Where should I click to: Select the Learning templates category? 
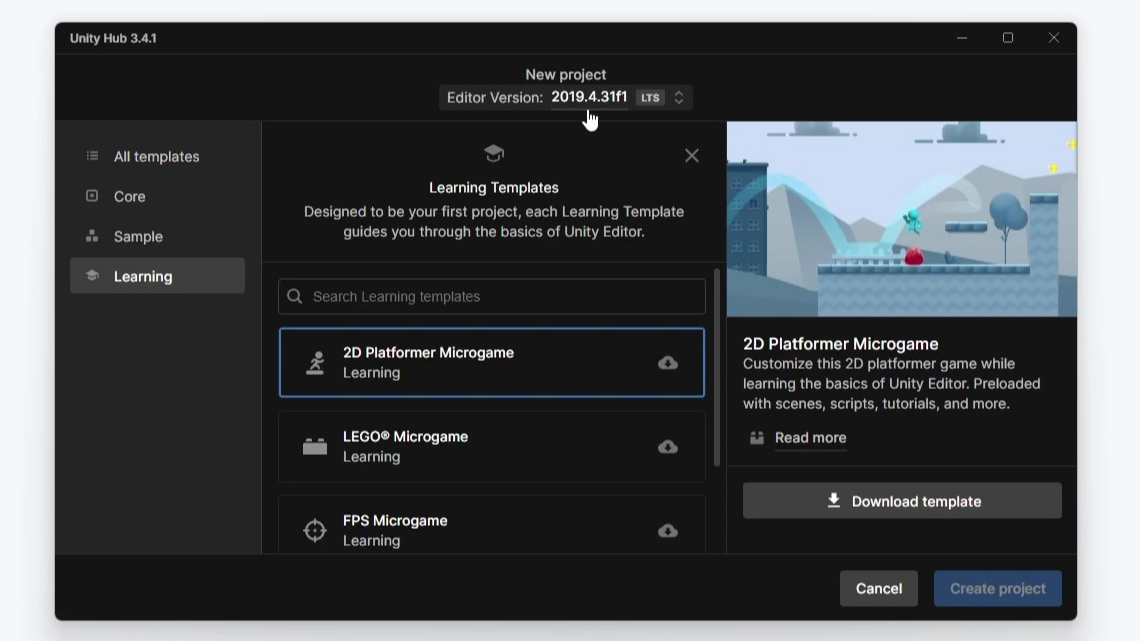click(x=157, y=276)
